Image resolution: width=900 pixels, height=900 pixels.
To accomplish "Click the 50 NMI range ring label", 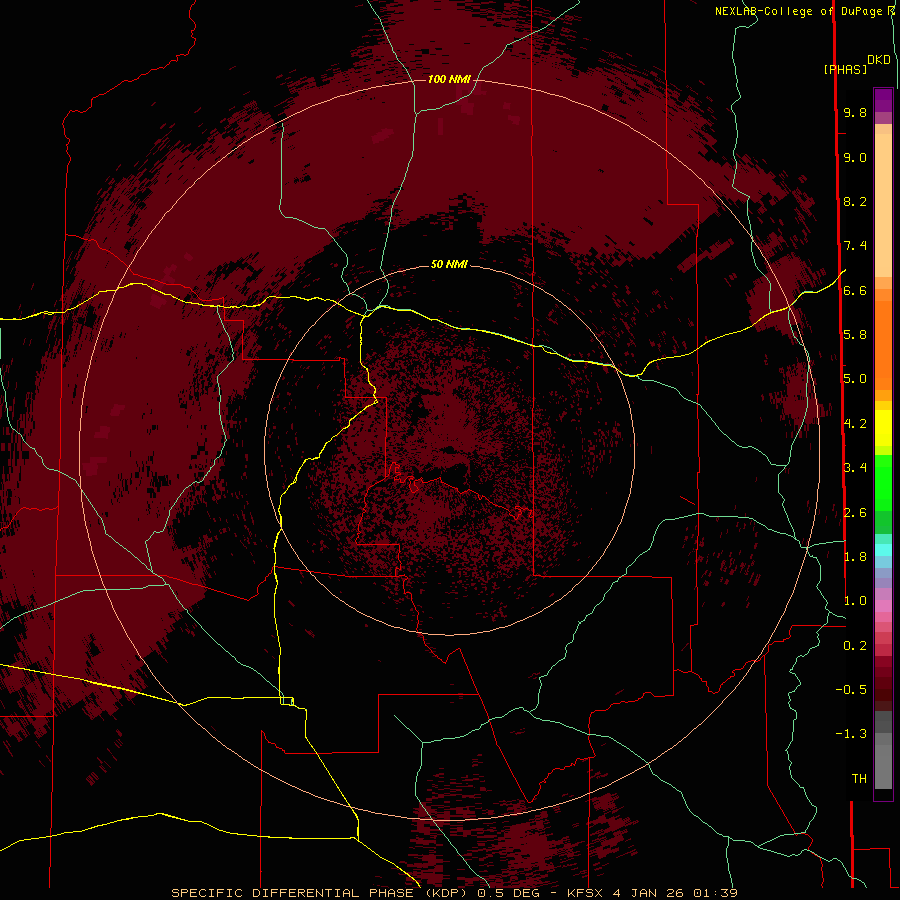I will (x=449, y=264).
